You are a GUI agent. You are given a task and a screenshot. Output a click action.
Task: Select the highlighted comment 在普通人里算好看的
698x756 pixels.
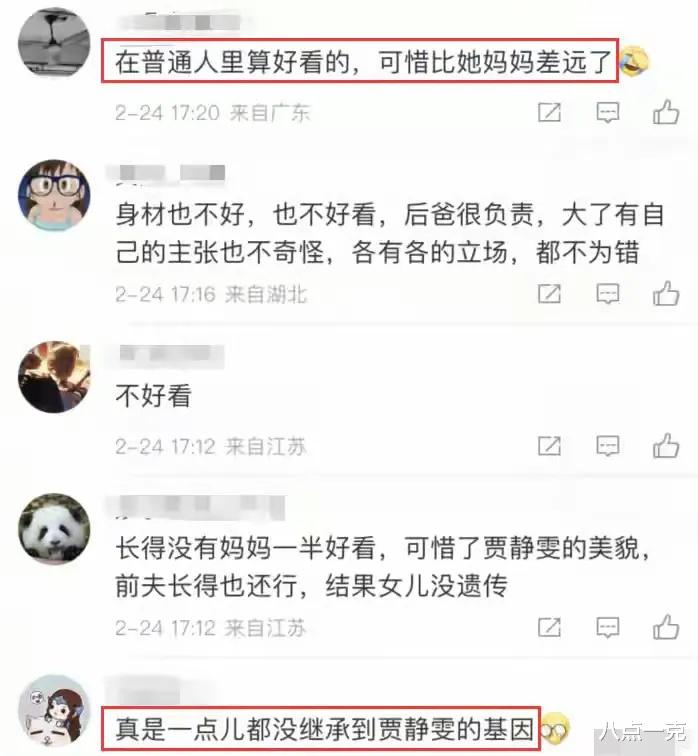pyautogui.click(x=360, y=61)
